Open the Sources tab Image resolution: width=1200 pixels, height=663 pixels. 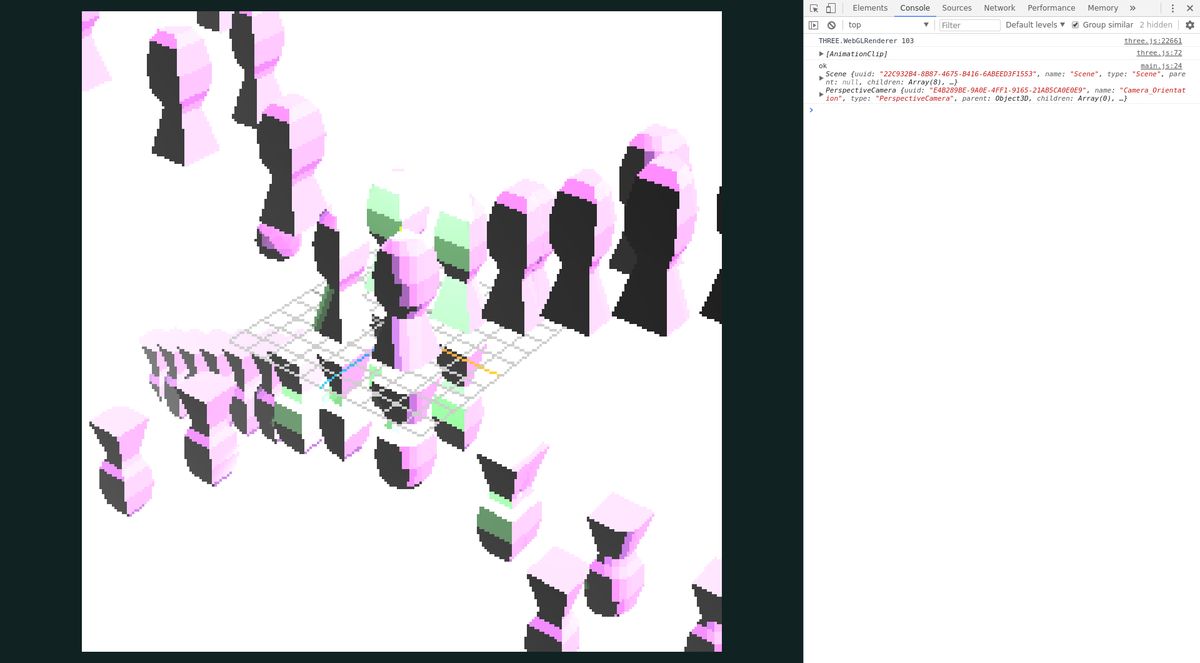[956, 8]
